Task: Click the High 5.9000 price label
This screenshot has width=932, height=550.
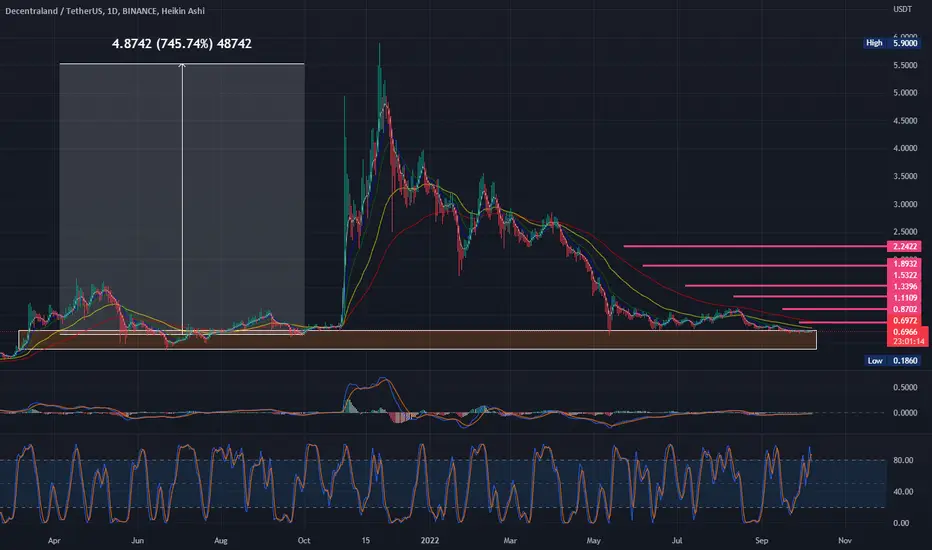Action: [x=892, y=43]
